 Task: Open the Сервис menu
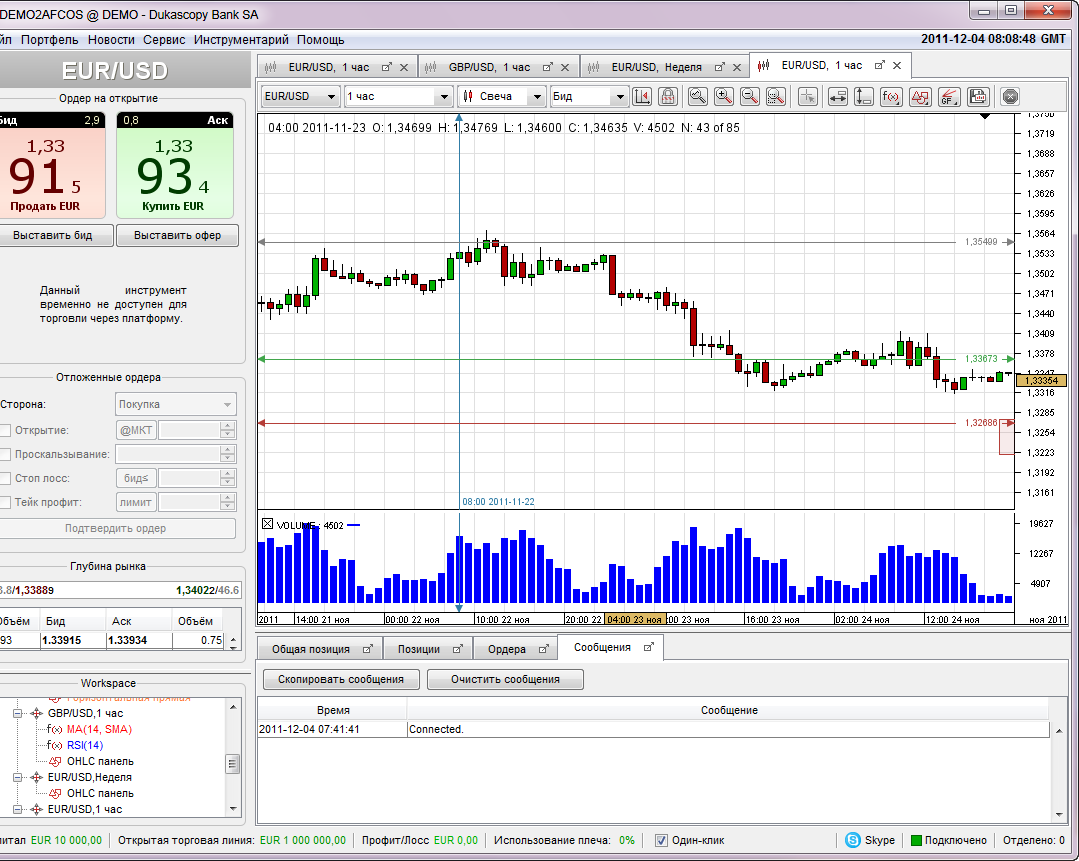(x=164, y=40)
